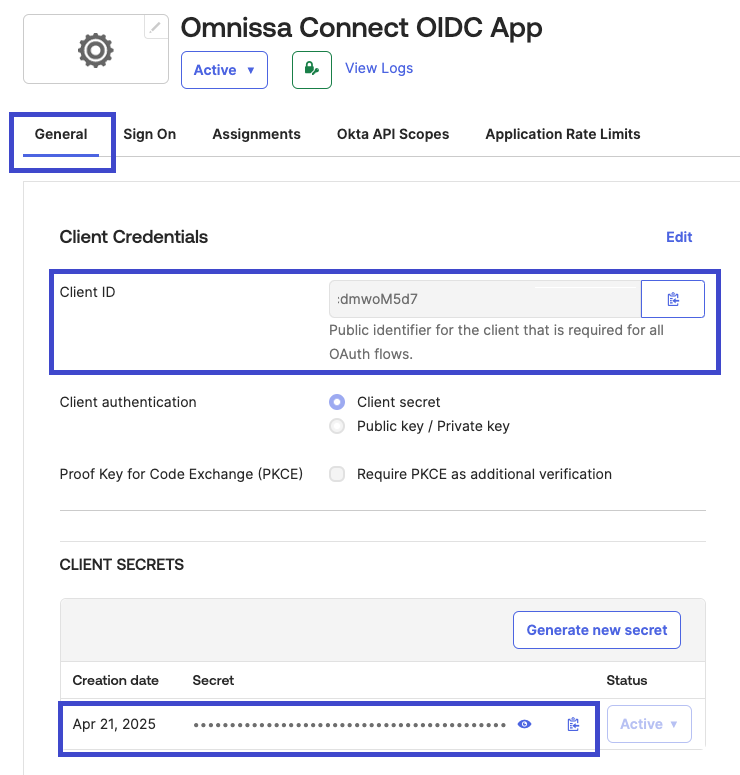Viewport: 740px width, 775px height.
Task: Click the Secret column header
Action: (213, 681)
